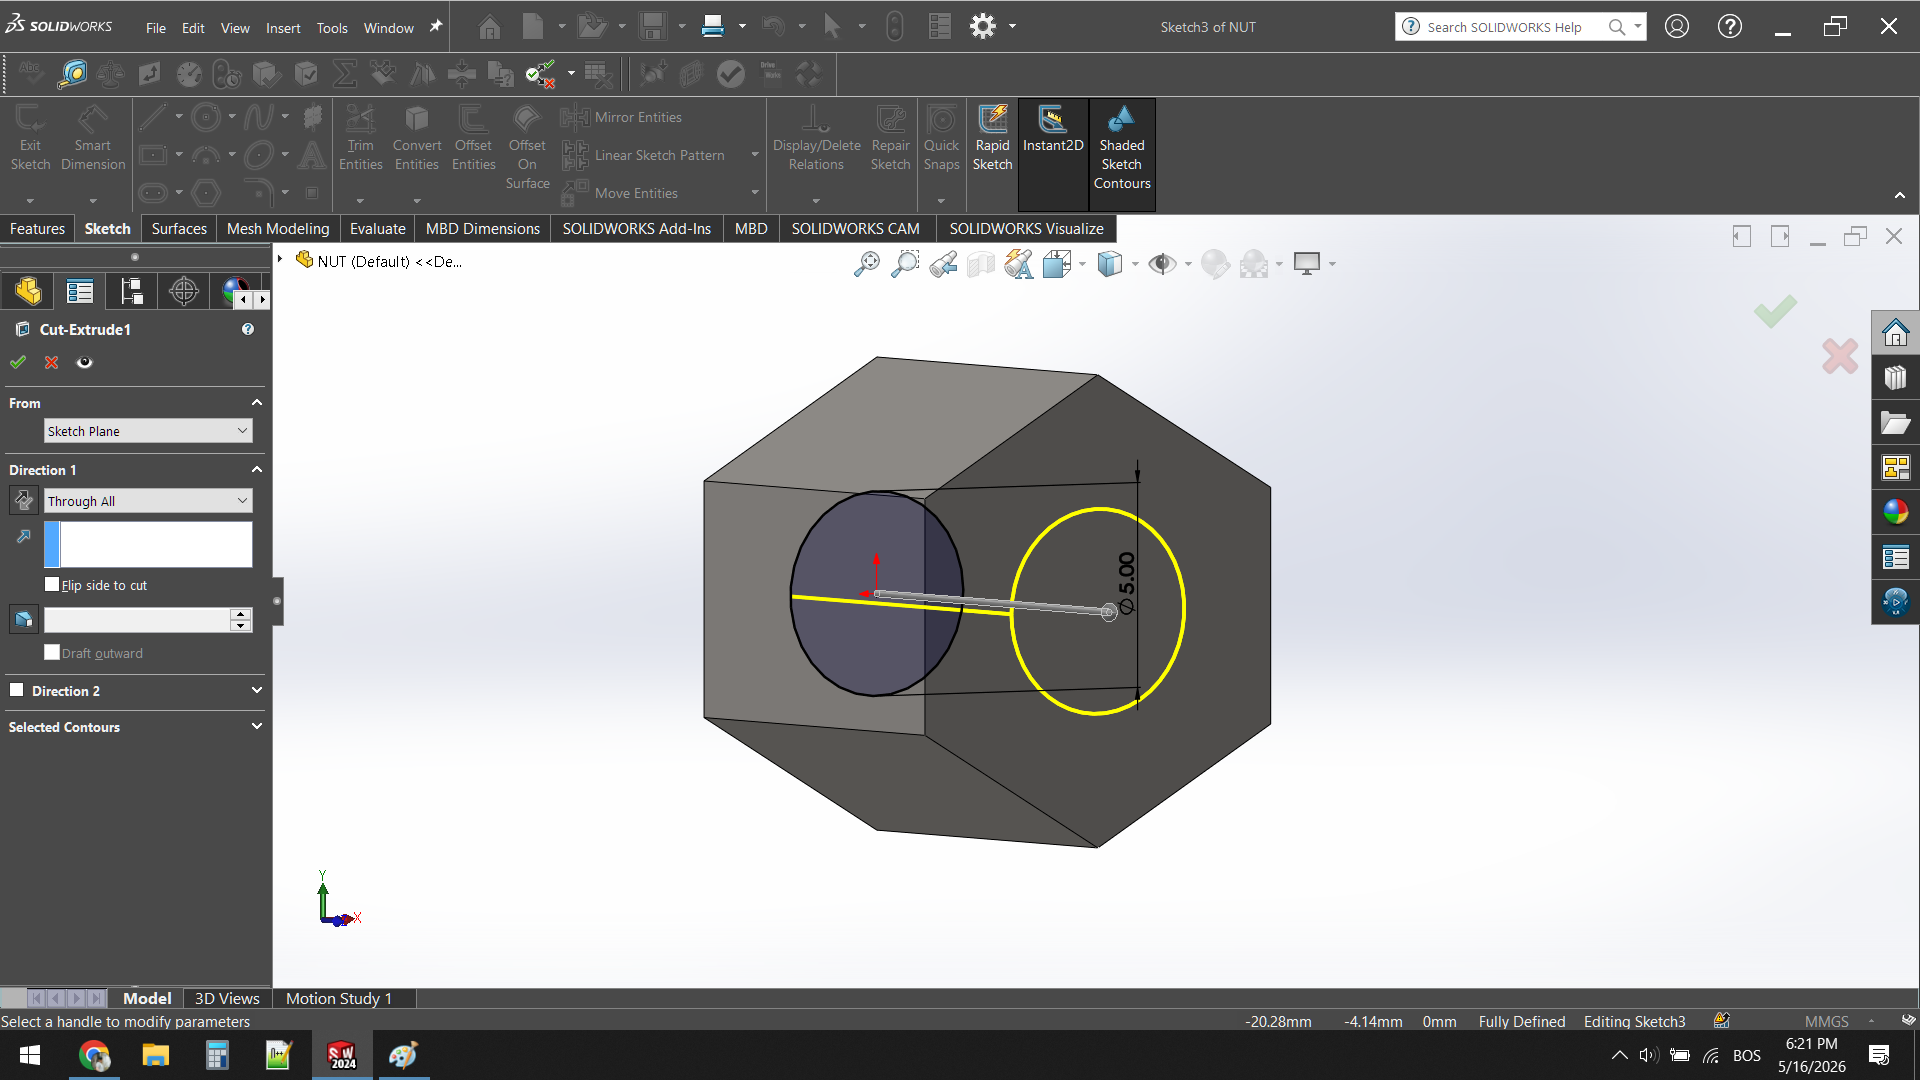This screenshot has height=1080, width=1920.
Task: Enable the Flip side to cut checkbox
Action: click(x=52, y=585)
